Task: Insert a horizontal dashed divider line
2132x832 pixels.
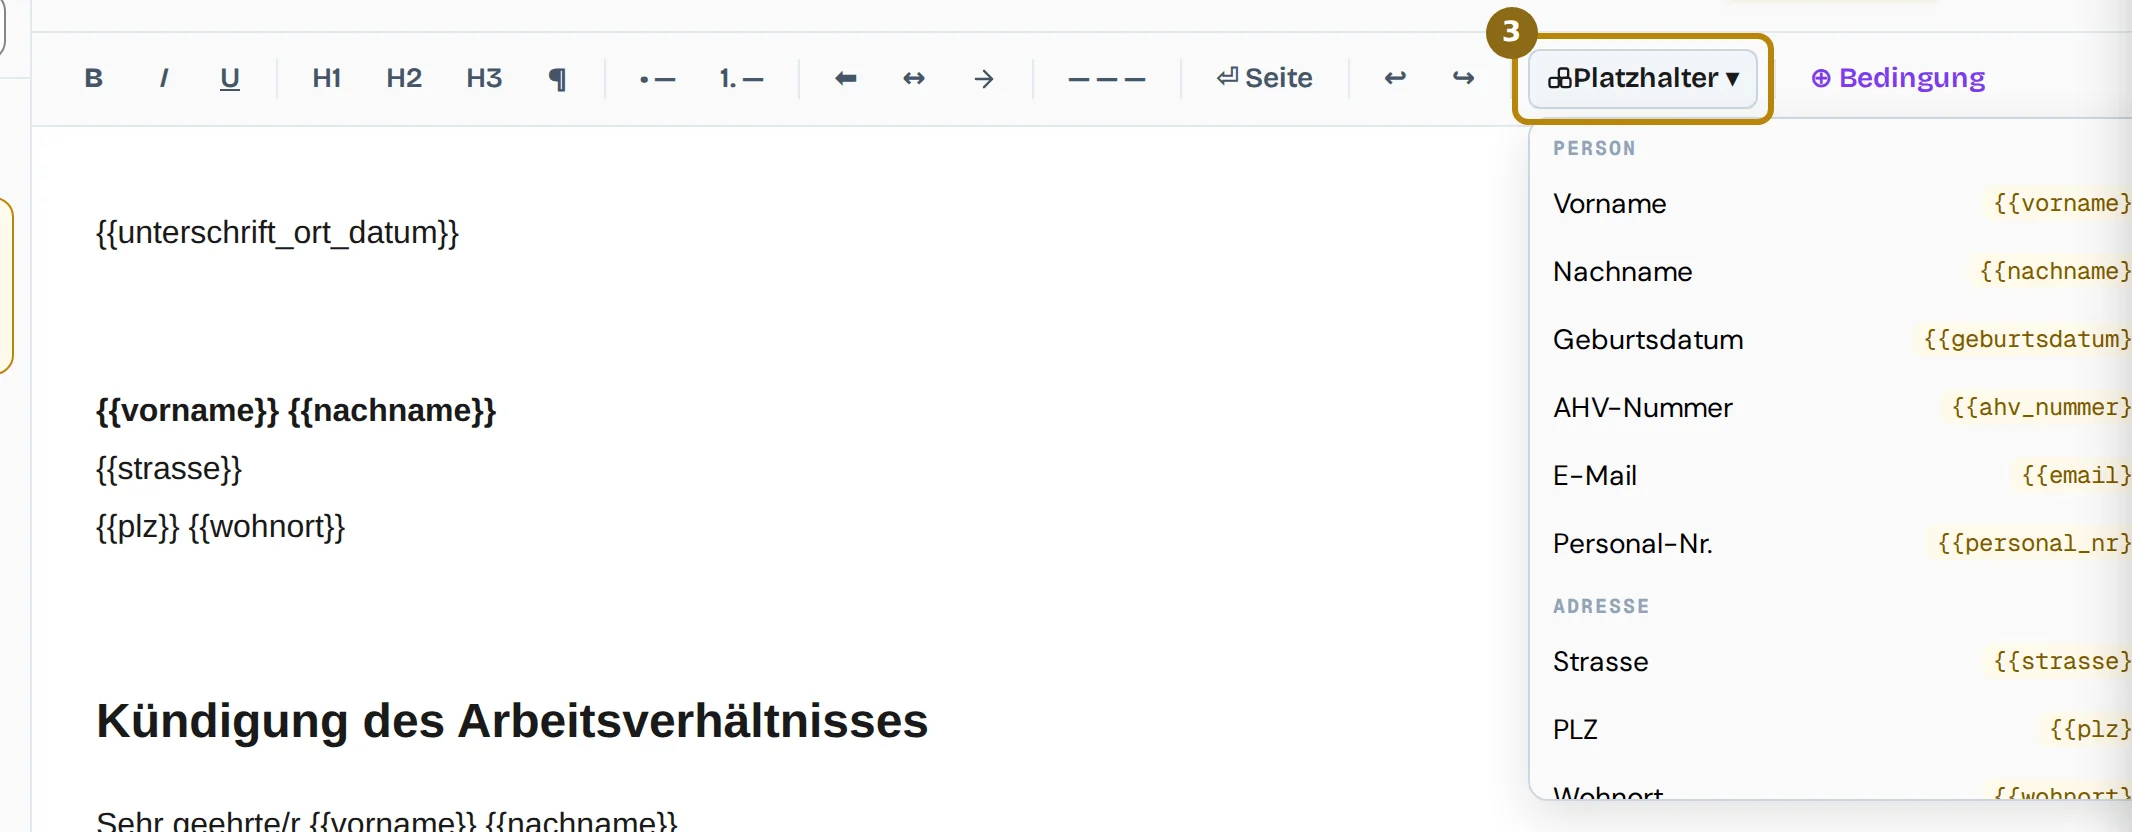Action: click(x=1107, y=78)
